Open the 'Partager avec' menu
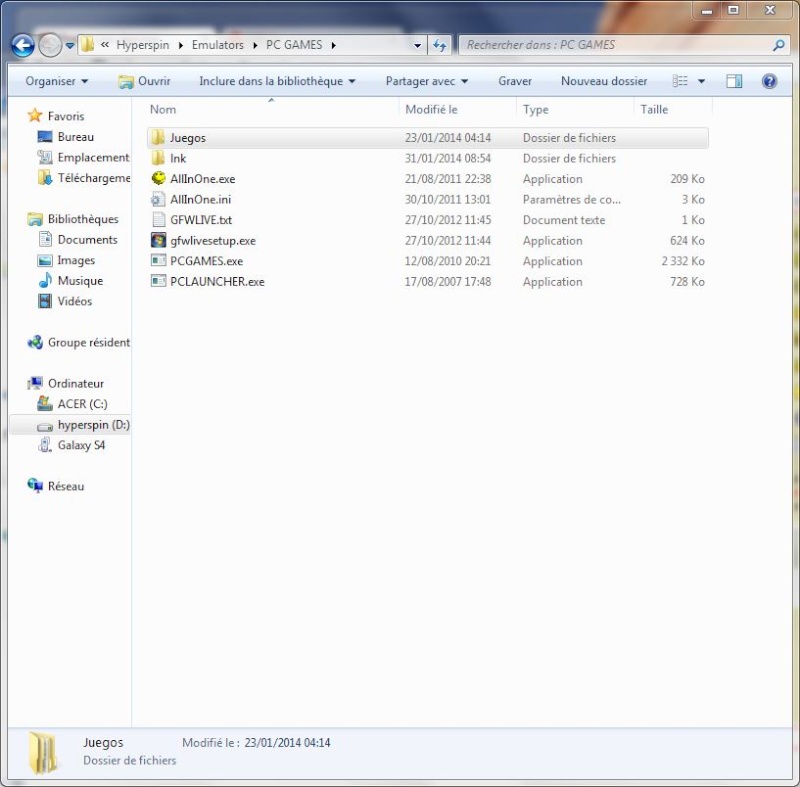The width and height of the screenshot is (800, 787). pos(427,81)
